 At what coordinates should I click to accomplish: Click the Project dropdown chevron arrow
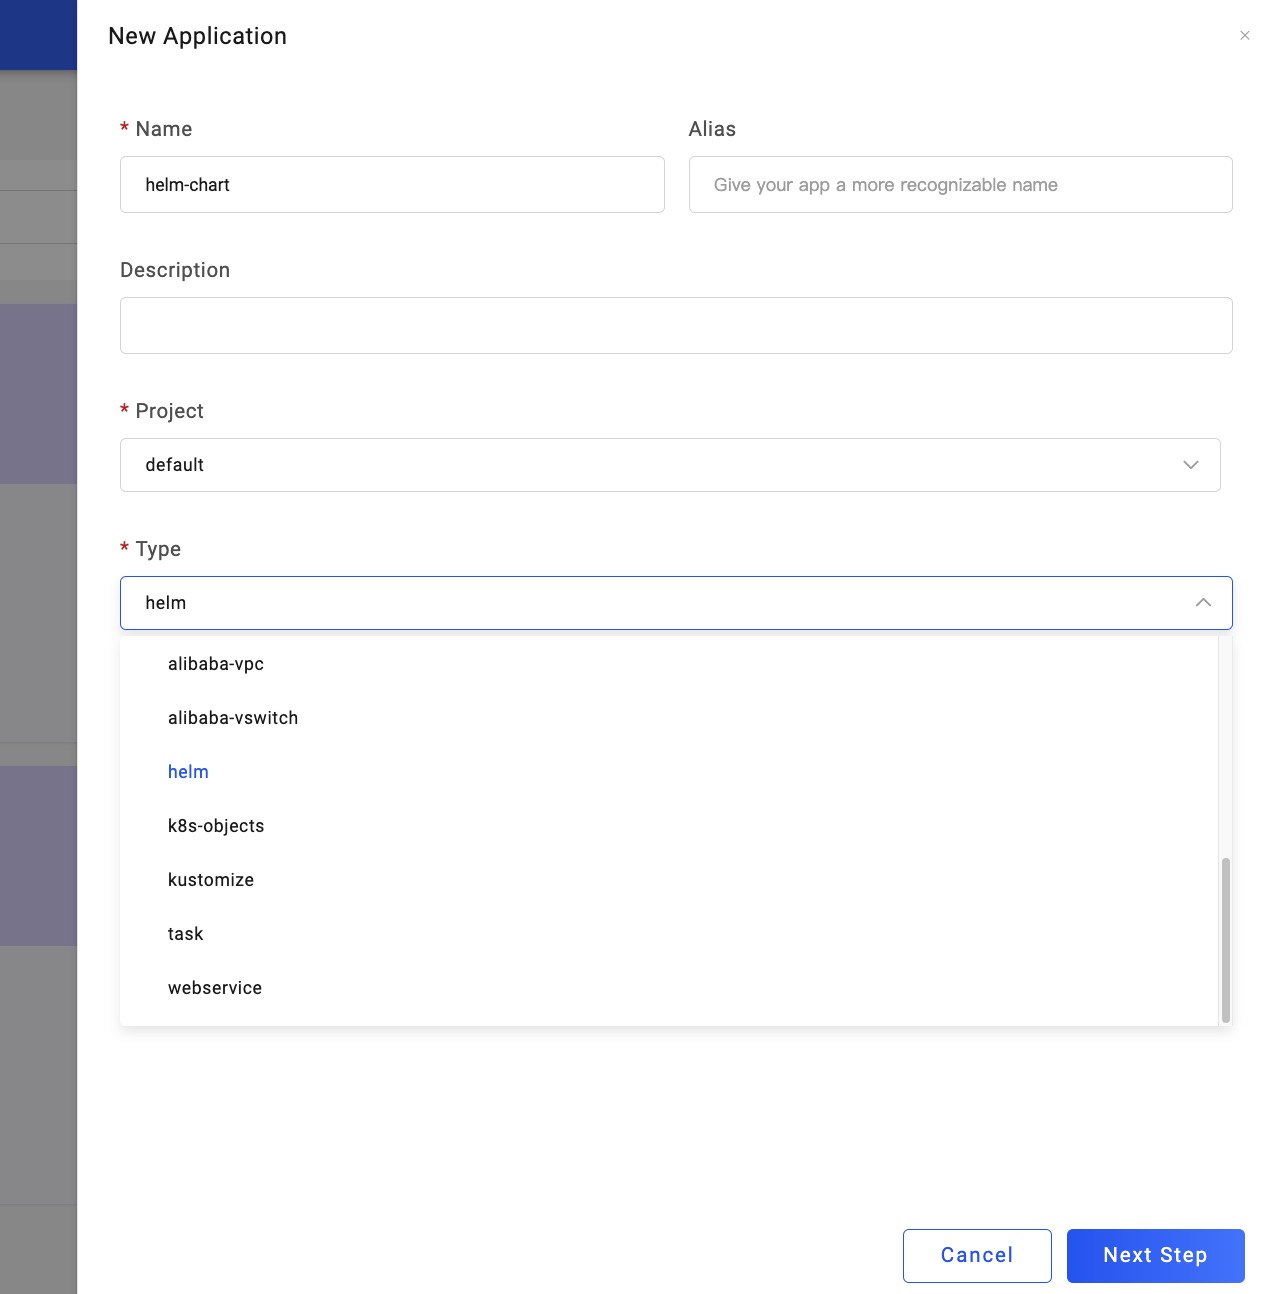click(1190, 465)
